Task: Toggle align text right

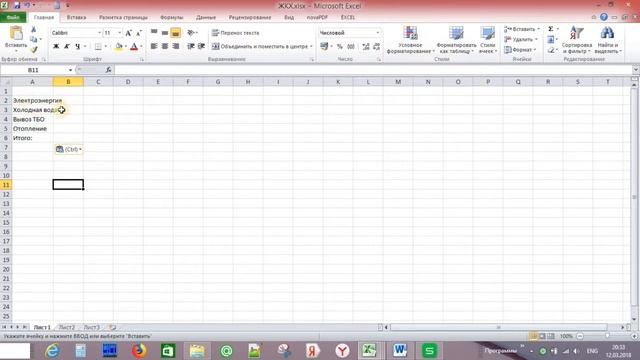Action: (176, 47)
